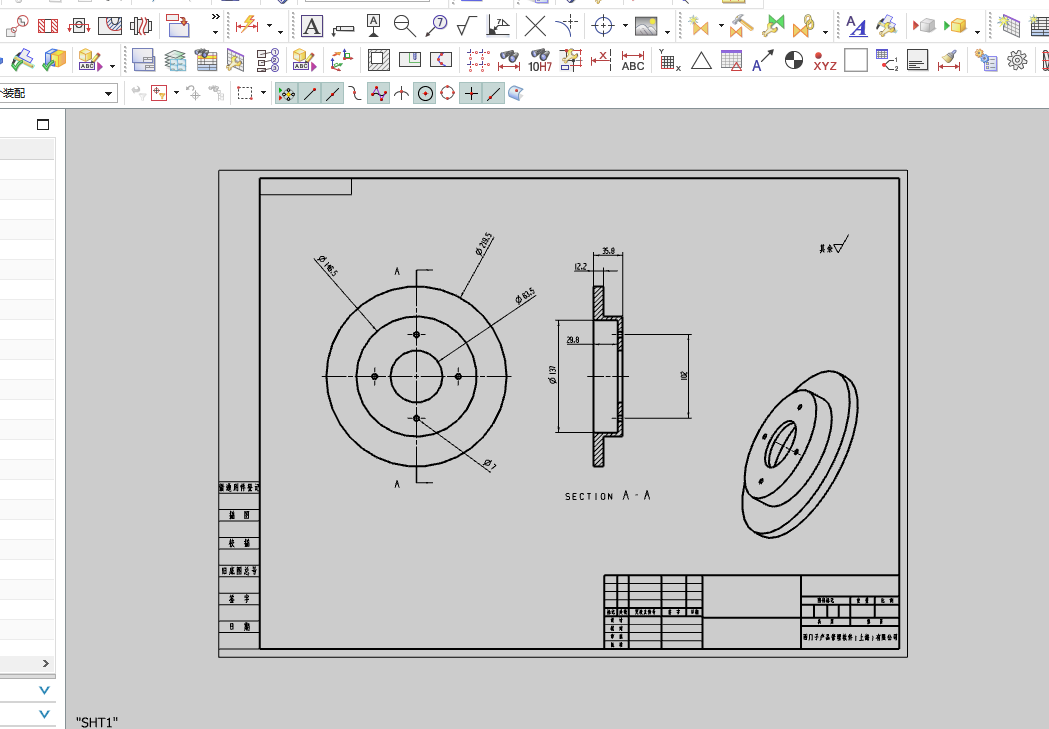The width and height of the screenshot is (1049, 729).
Task: Insert an Image with the picture icon
Action: coord(646,26)
